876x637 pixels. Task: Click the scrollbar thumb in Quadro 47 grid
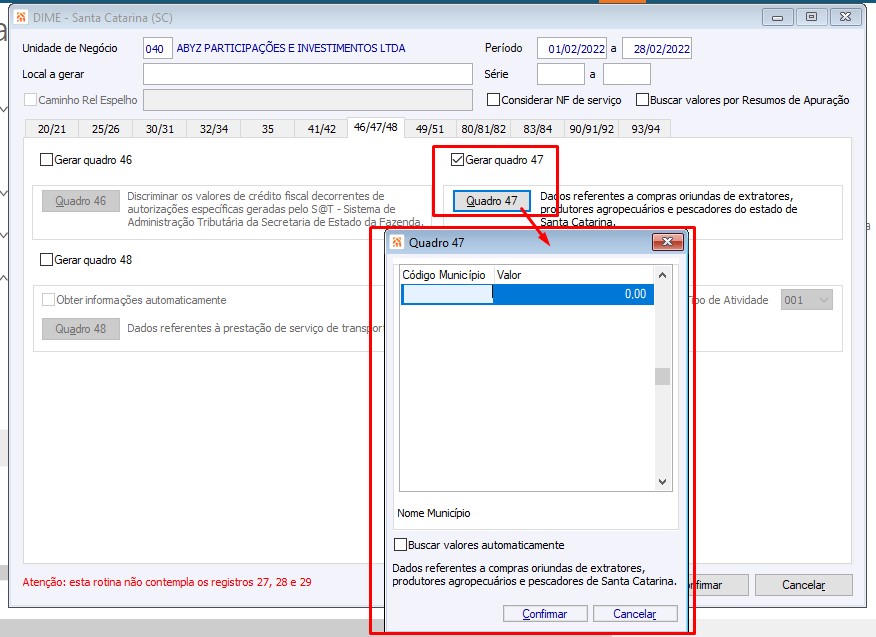(x=662, y=377)
